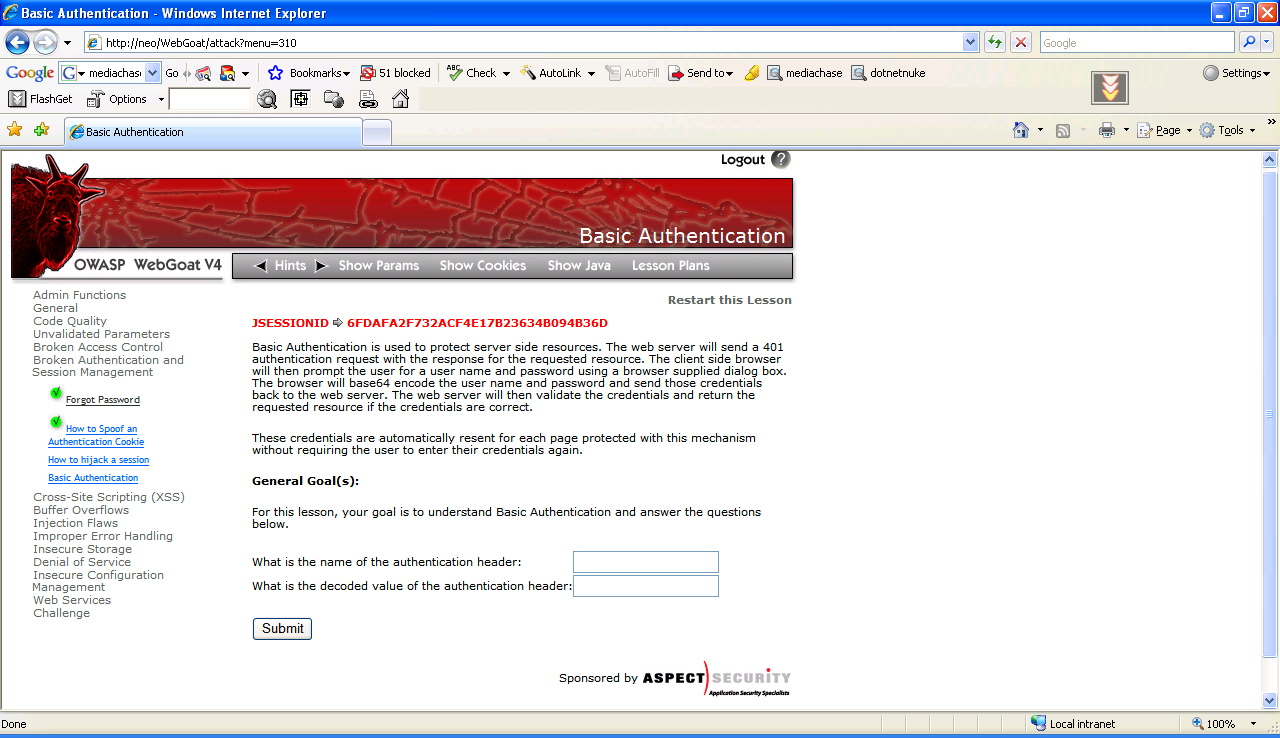Open the Favorites Center star icon
Image resolution: width=1280 pixels, height=738 pixels.
[x=14, y=130]
